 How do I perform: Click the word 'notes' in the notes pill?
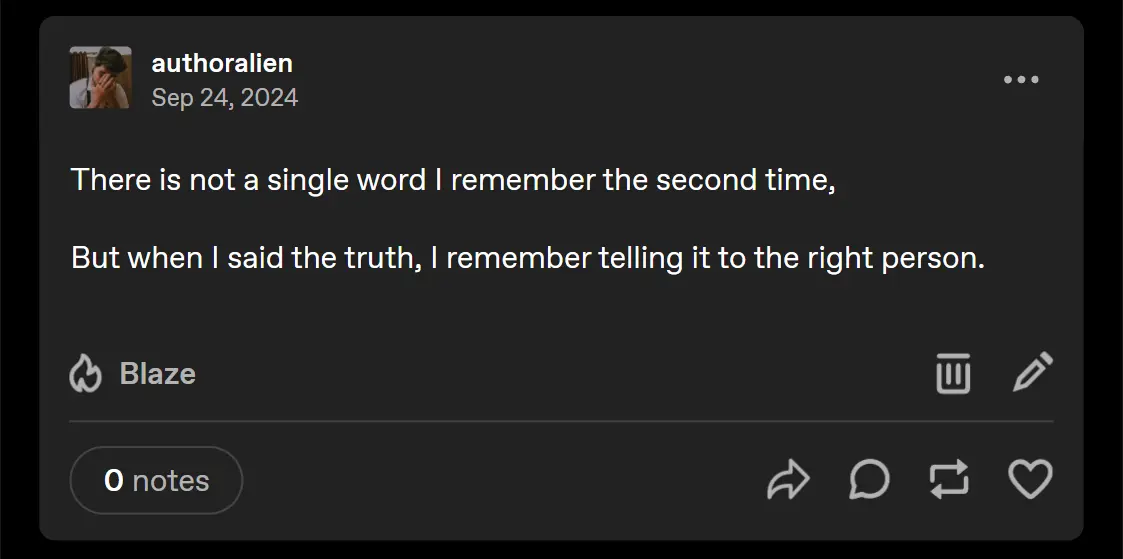(171, 481)
